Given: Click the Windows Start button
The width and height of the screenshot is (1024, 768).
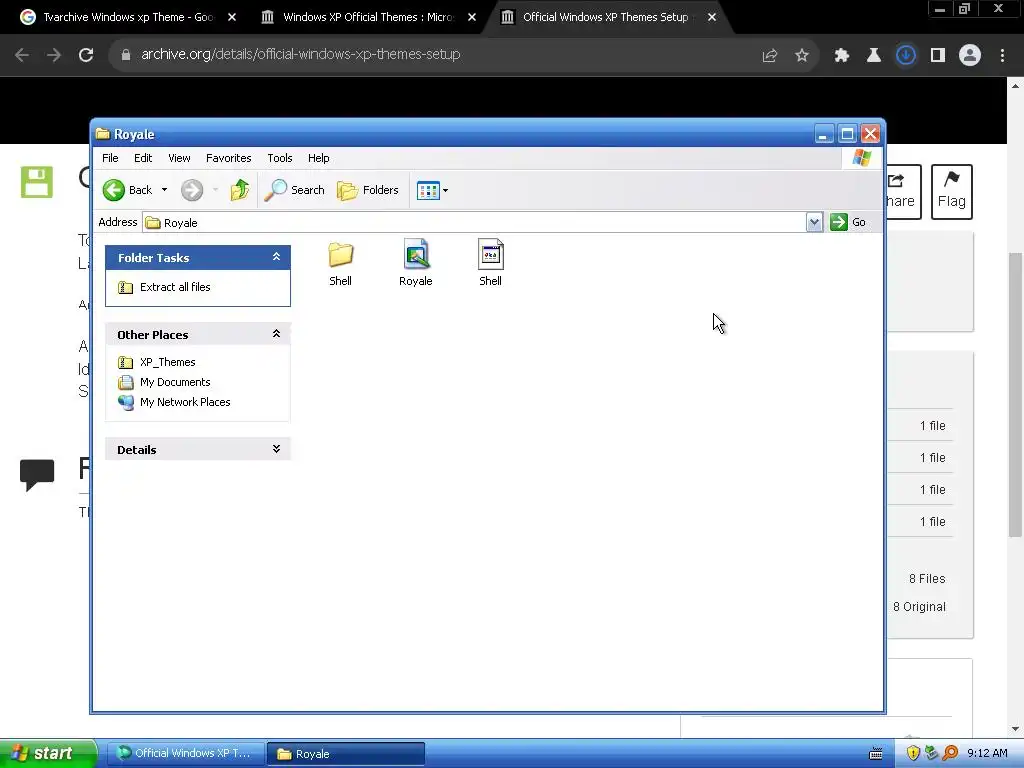Looking at the screenshot, I should 48,754.
